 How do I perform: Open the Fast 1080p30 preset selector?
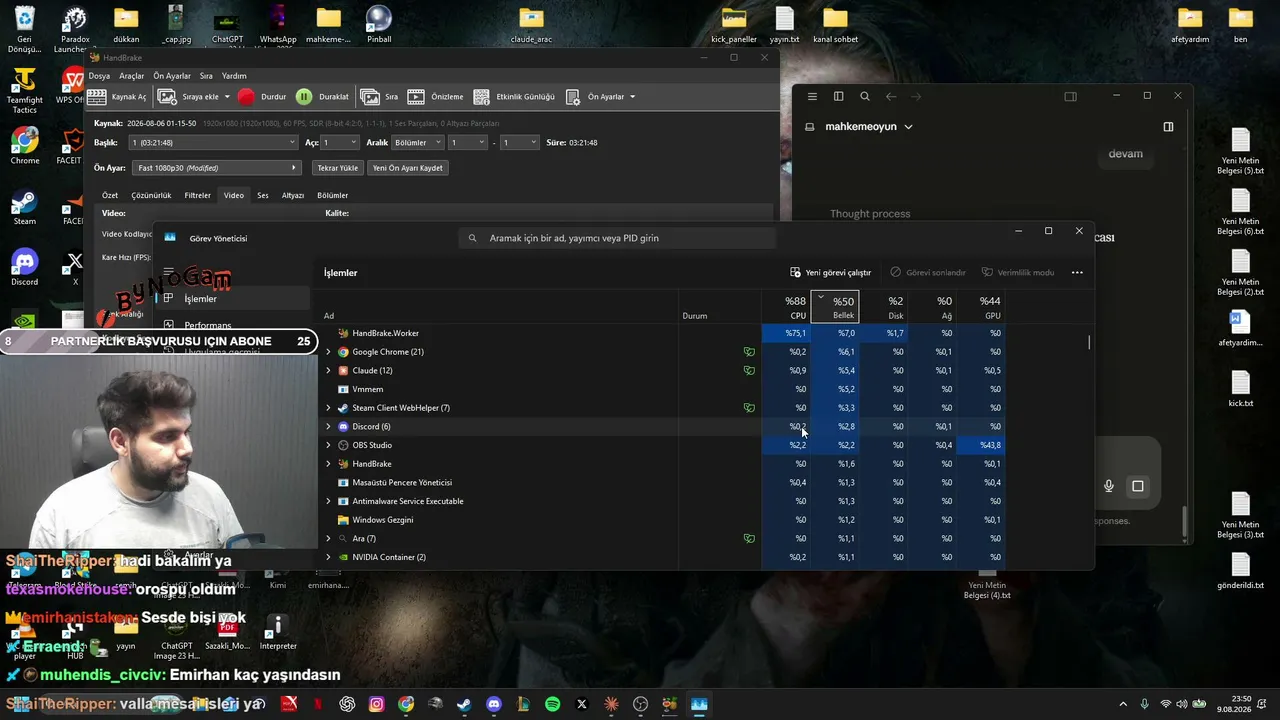[x=216, y=168]
